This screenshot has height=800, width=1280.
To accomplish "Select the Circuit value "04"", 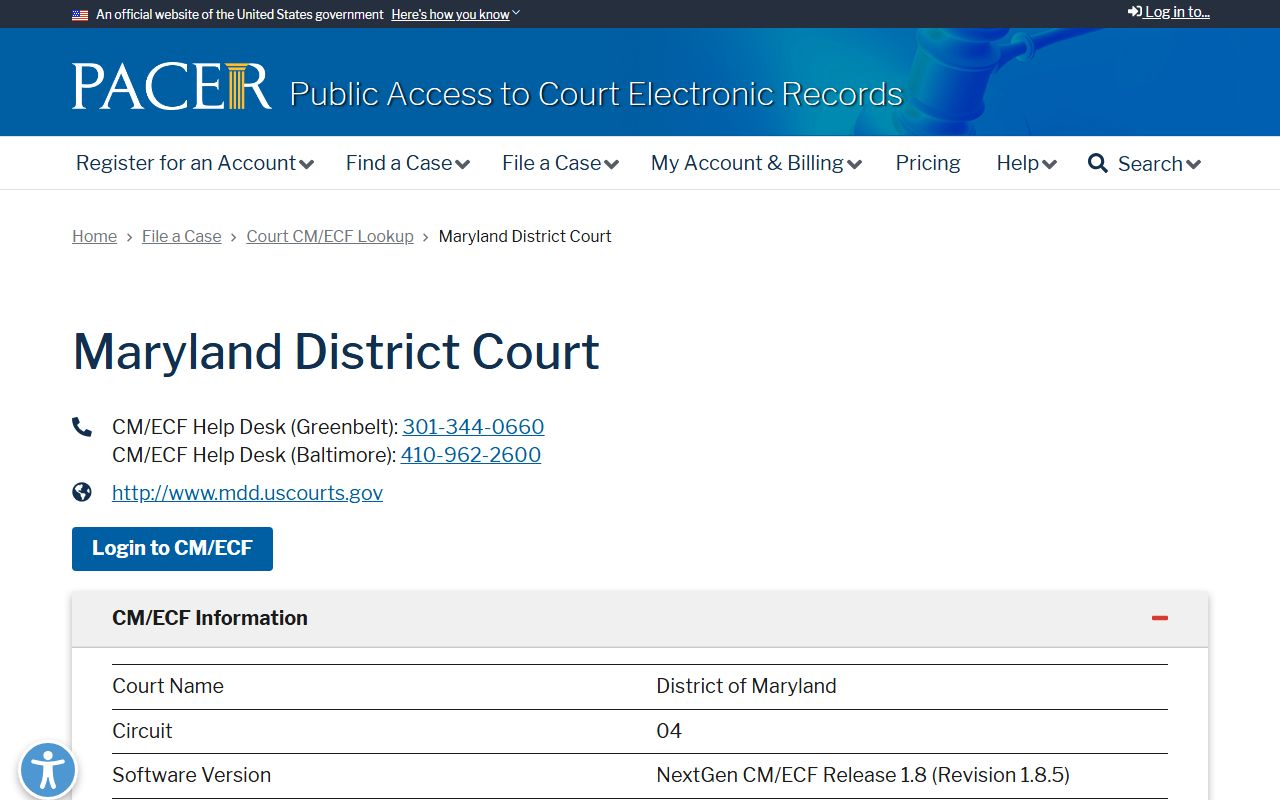I will click(669, 731).
